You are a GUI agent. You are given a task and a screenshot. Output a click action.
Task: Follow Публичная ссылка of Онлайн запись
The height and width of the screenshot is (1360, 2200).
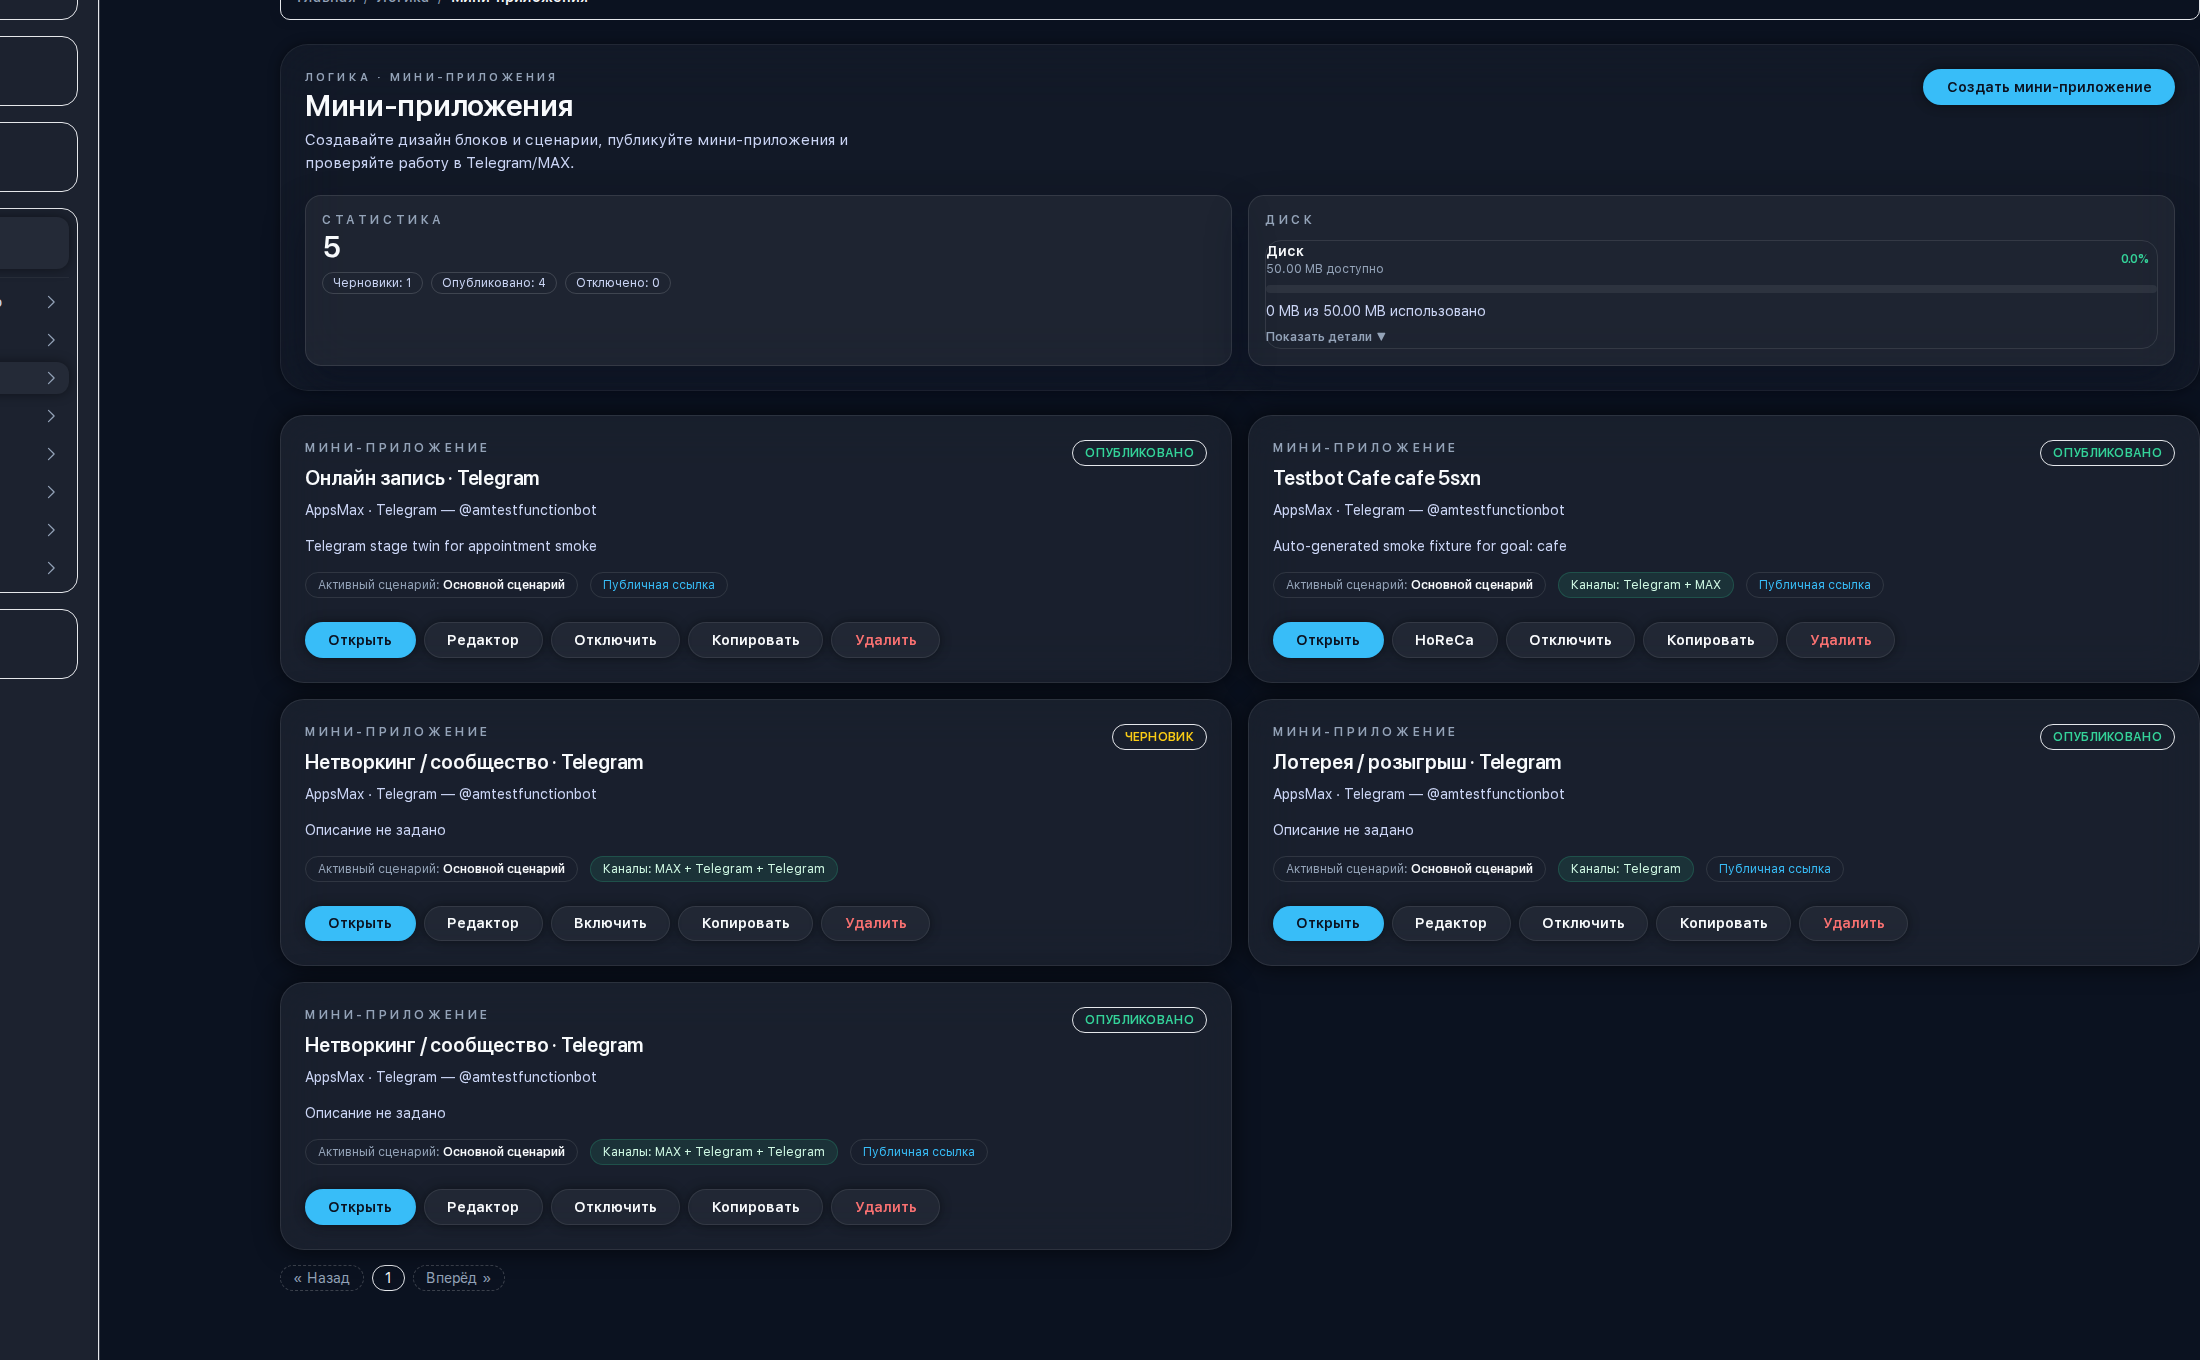pyautogui.click(x=658, y=585)
